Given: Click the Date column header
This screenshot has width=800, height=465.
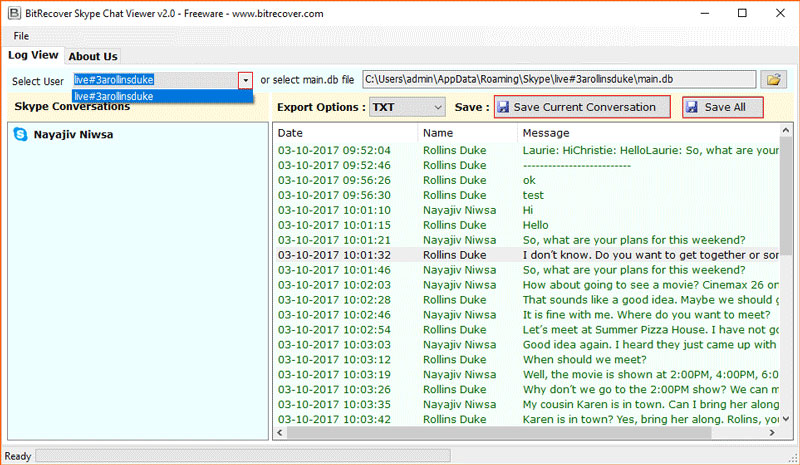Looking at the screenshot, I should (290, 133).
